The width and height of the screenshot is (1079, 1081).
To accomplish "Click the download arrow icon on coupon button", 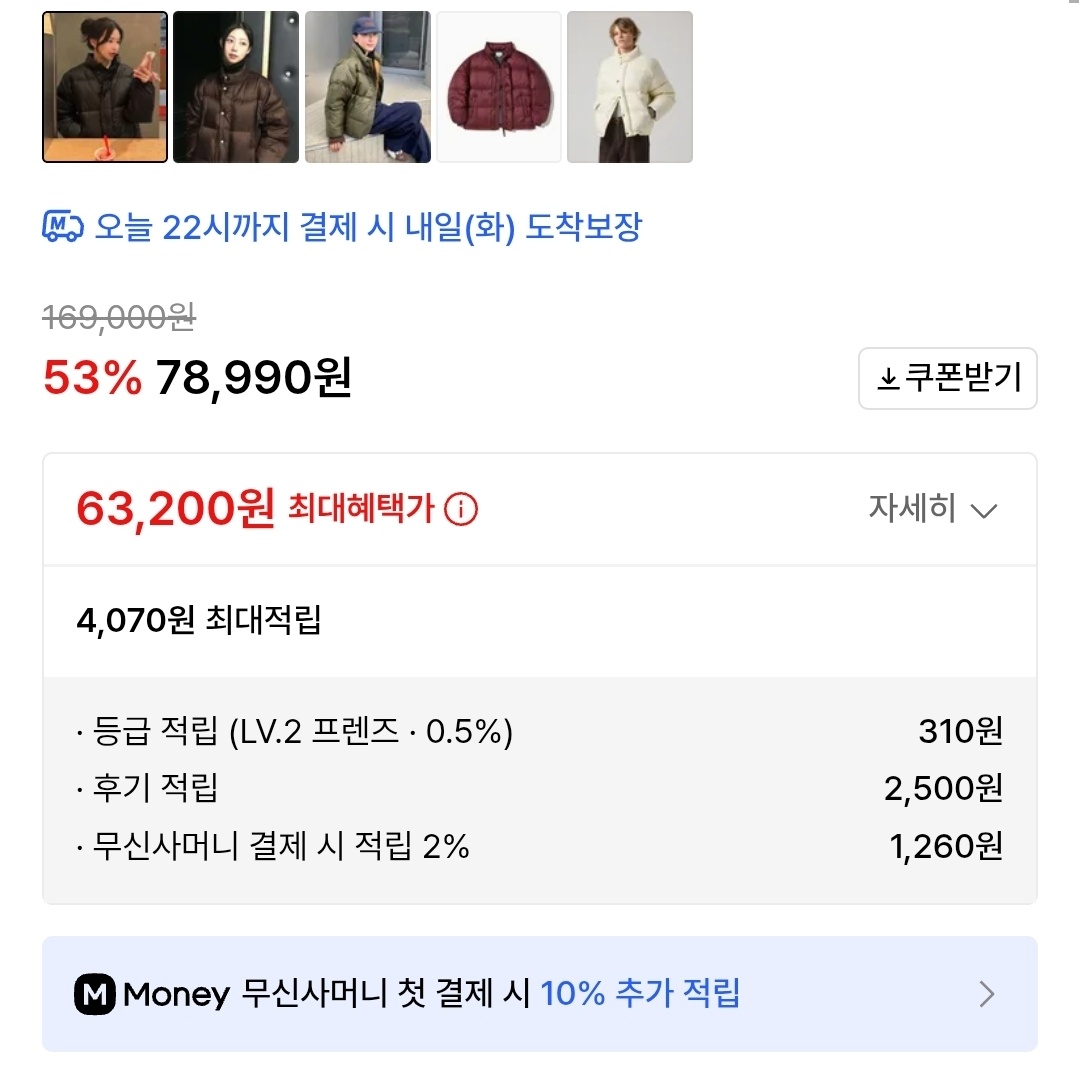I will [887, 380].
